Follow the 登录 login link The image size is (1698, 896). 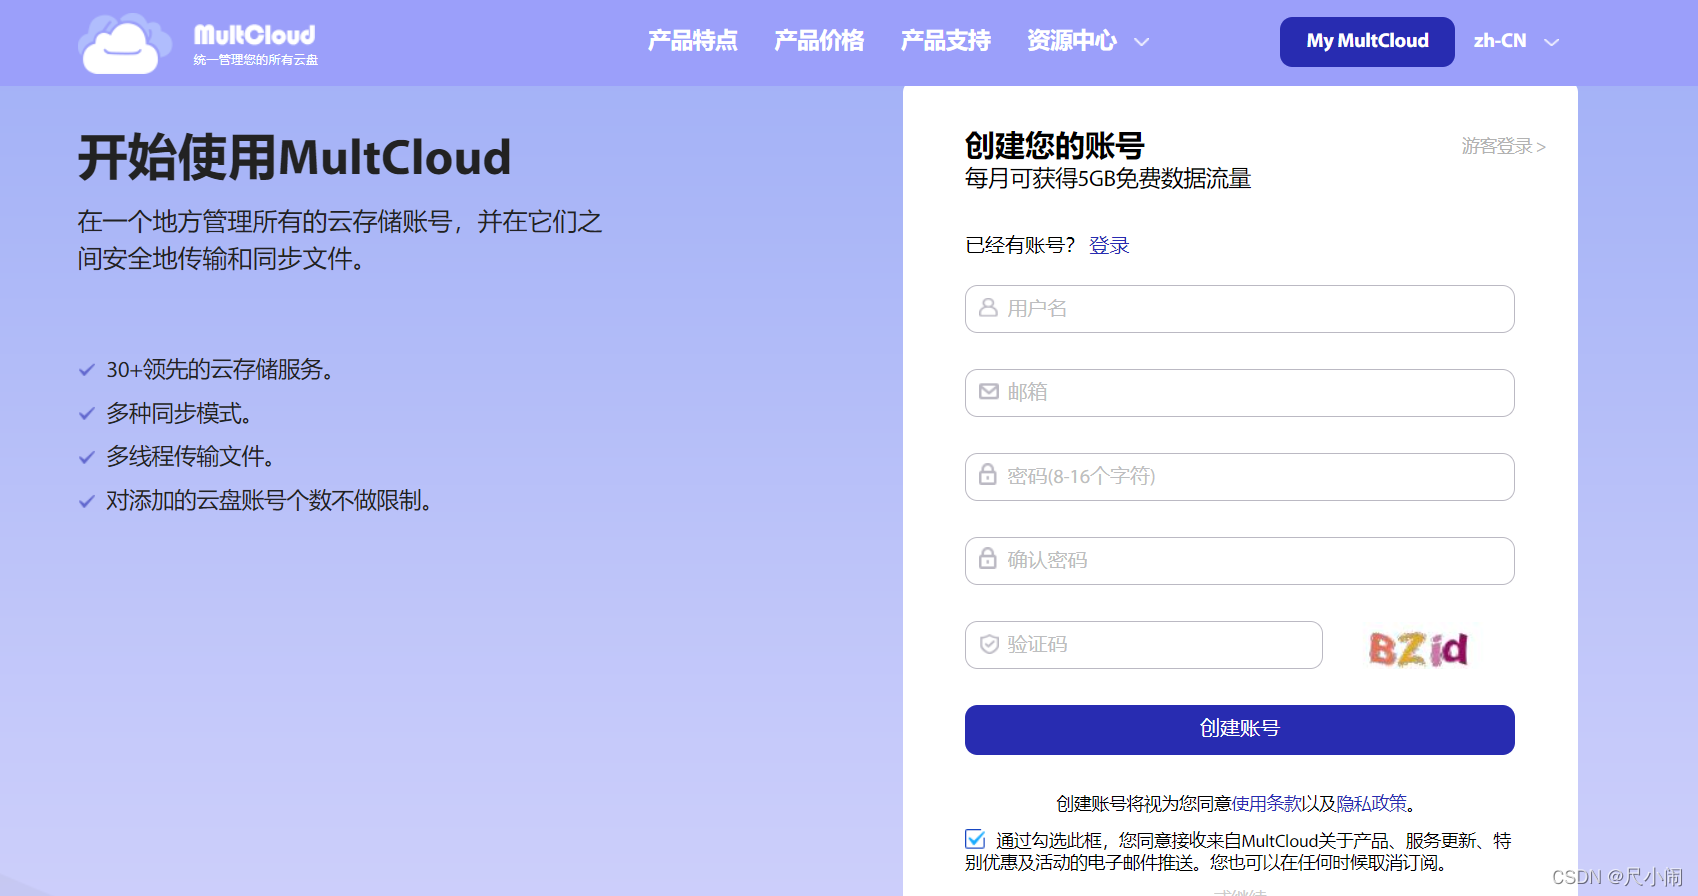coord(1109,246)
